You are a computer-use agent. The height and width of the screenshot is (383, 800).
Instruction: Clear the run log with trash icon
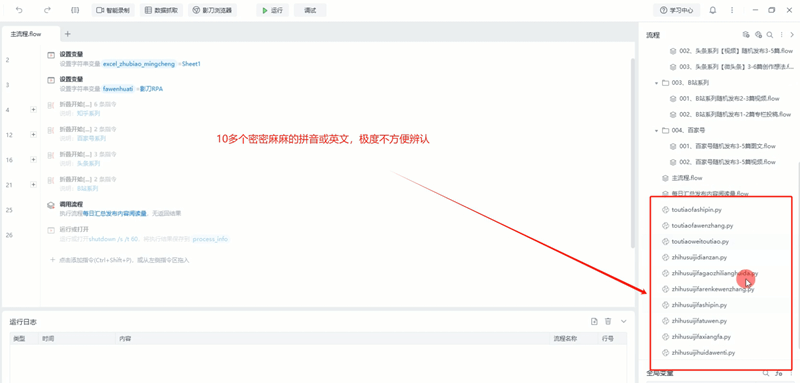[x=608, y=321]
